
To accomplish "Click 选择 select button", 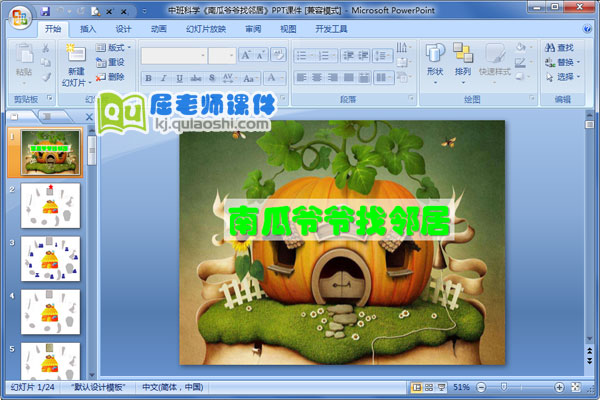I will pyautogui.click(x=562, y=77).
